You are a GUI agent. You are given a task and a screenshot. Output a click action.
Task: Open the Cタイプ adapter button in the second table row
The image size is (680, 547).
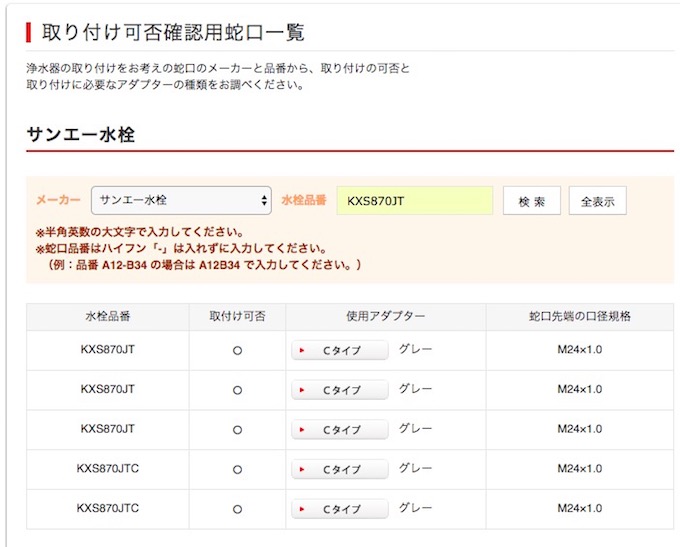tap(340, 390)
